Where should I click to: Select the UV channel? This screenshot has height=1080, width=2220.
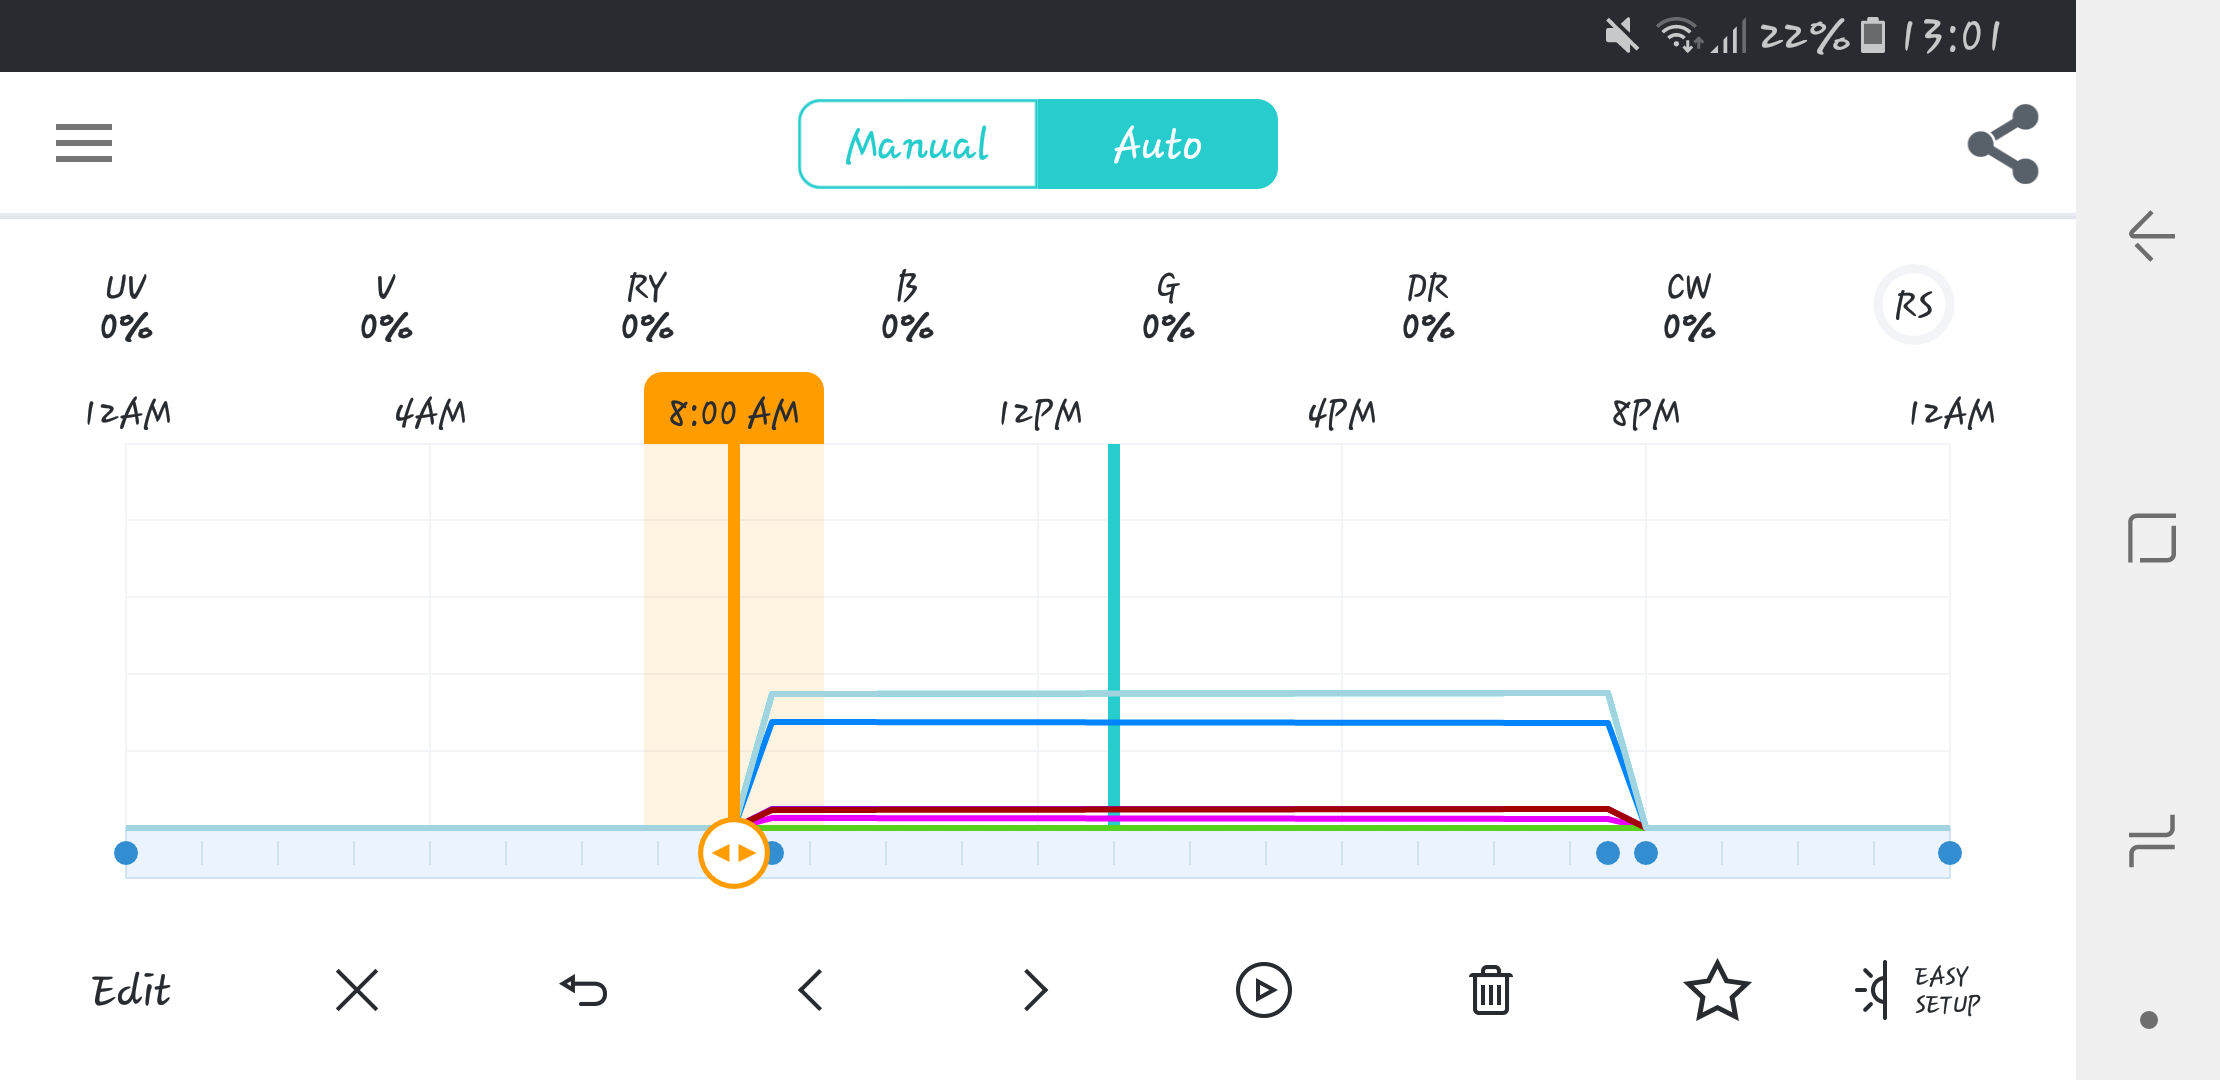[126, 306]
